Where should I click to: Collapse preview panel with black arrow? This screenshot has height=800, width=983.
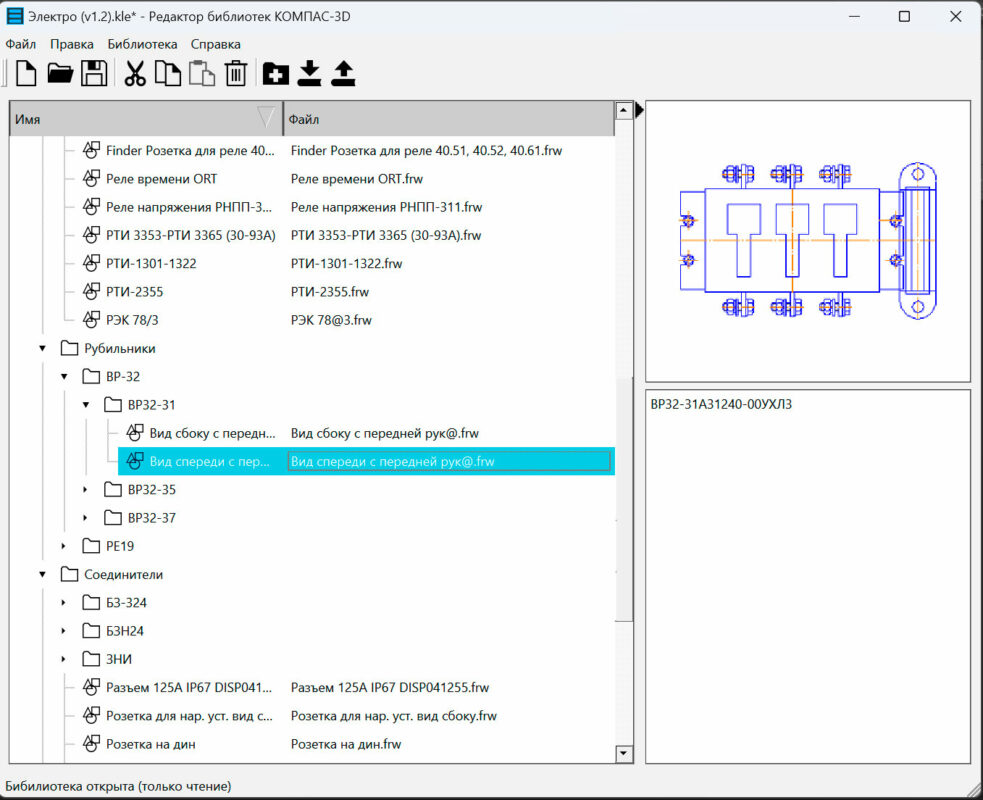(x=639, y=110)
